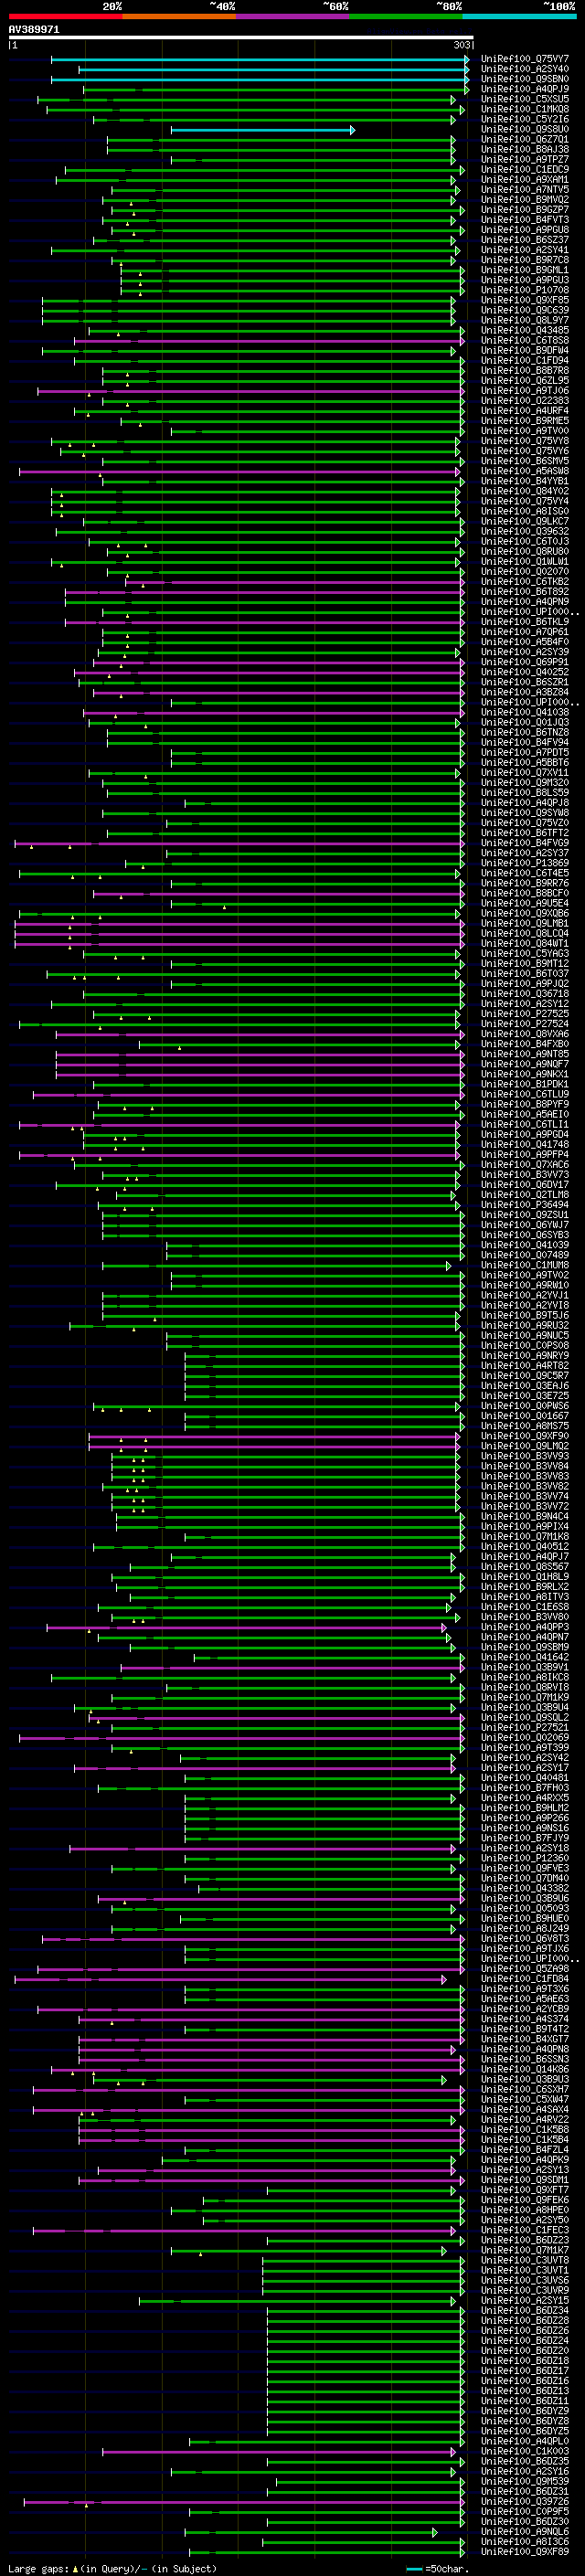Select the UniRef100_A9TPZ7 label
The height and width of the screenshot is (2576, 585).
pos(524,159)
